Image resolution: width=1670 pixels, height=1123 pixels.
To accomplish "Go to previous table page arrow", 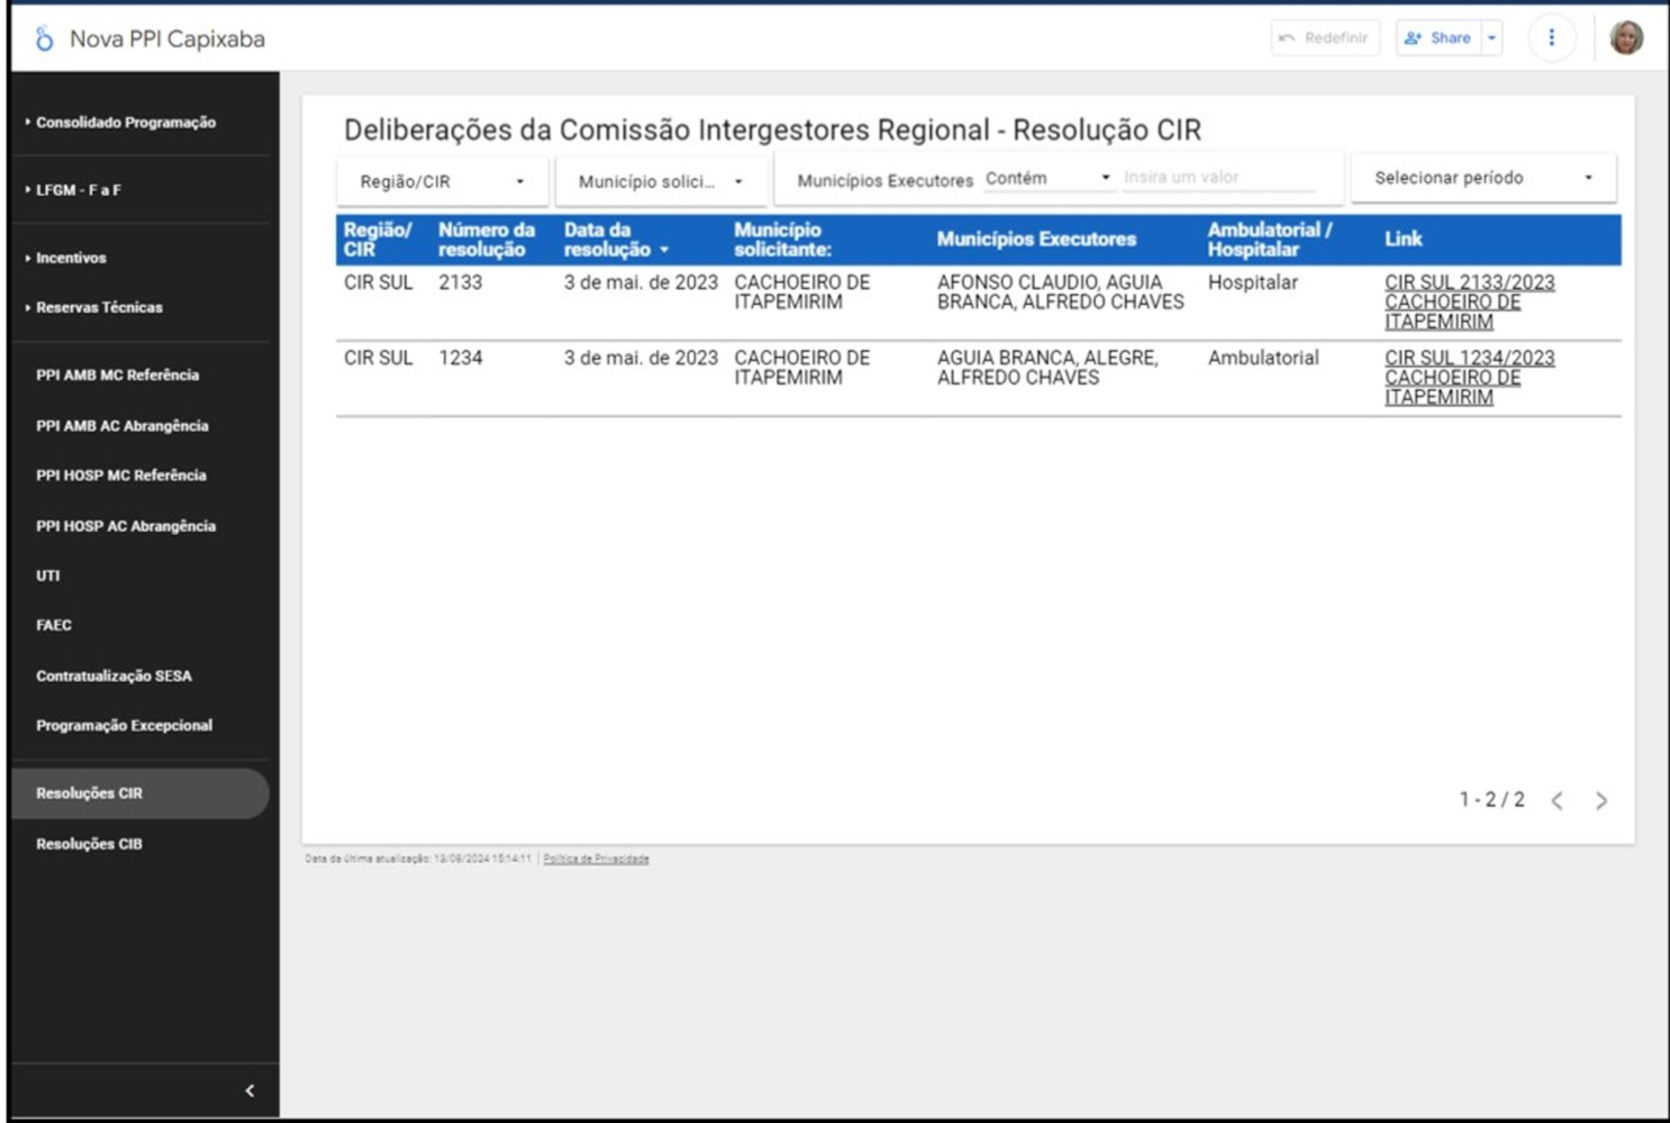I will coord(1557,800).
